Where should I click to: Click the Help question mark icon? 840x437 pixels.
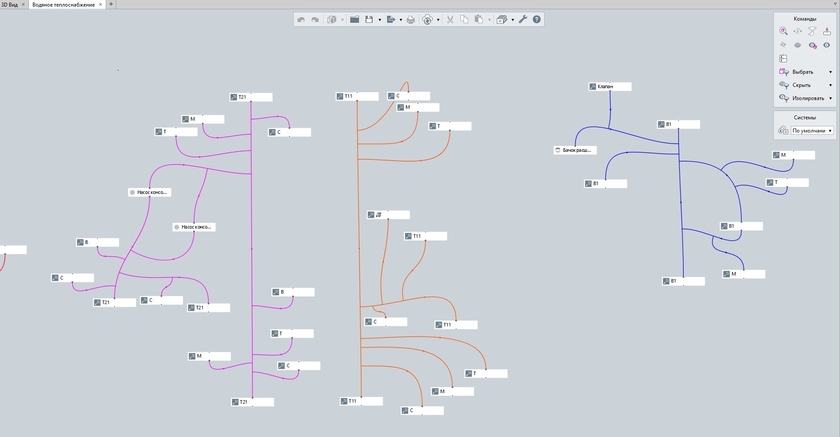537,19
